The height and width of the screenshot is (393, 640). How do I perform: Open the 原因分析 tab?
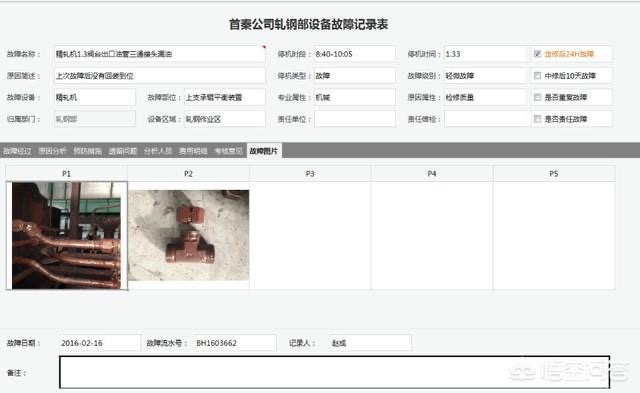(52, 151)
